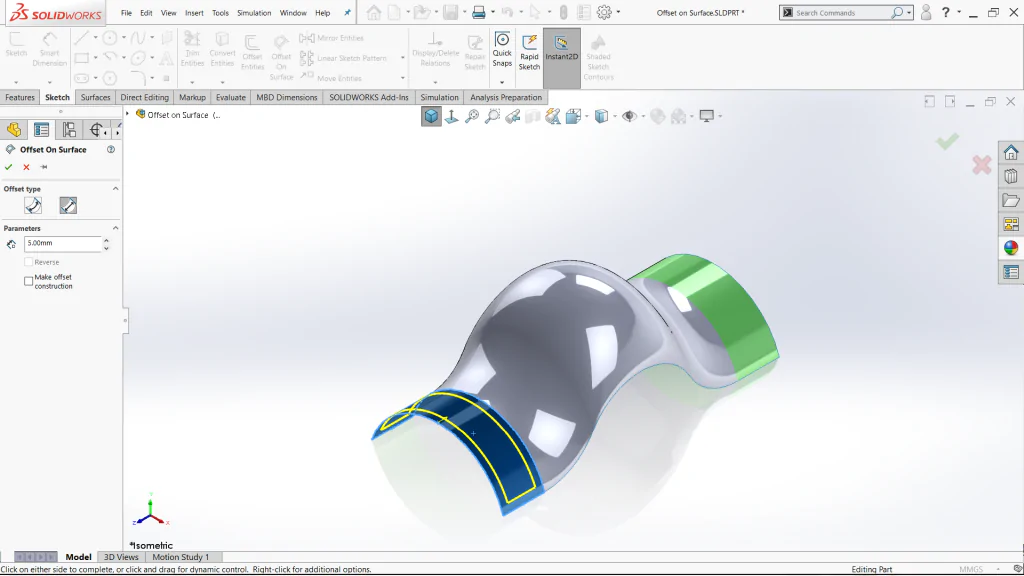Click Search Commands field
Viewport: 1024px width, 576px height.
840,12
